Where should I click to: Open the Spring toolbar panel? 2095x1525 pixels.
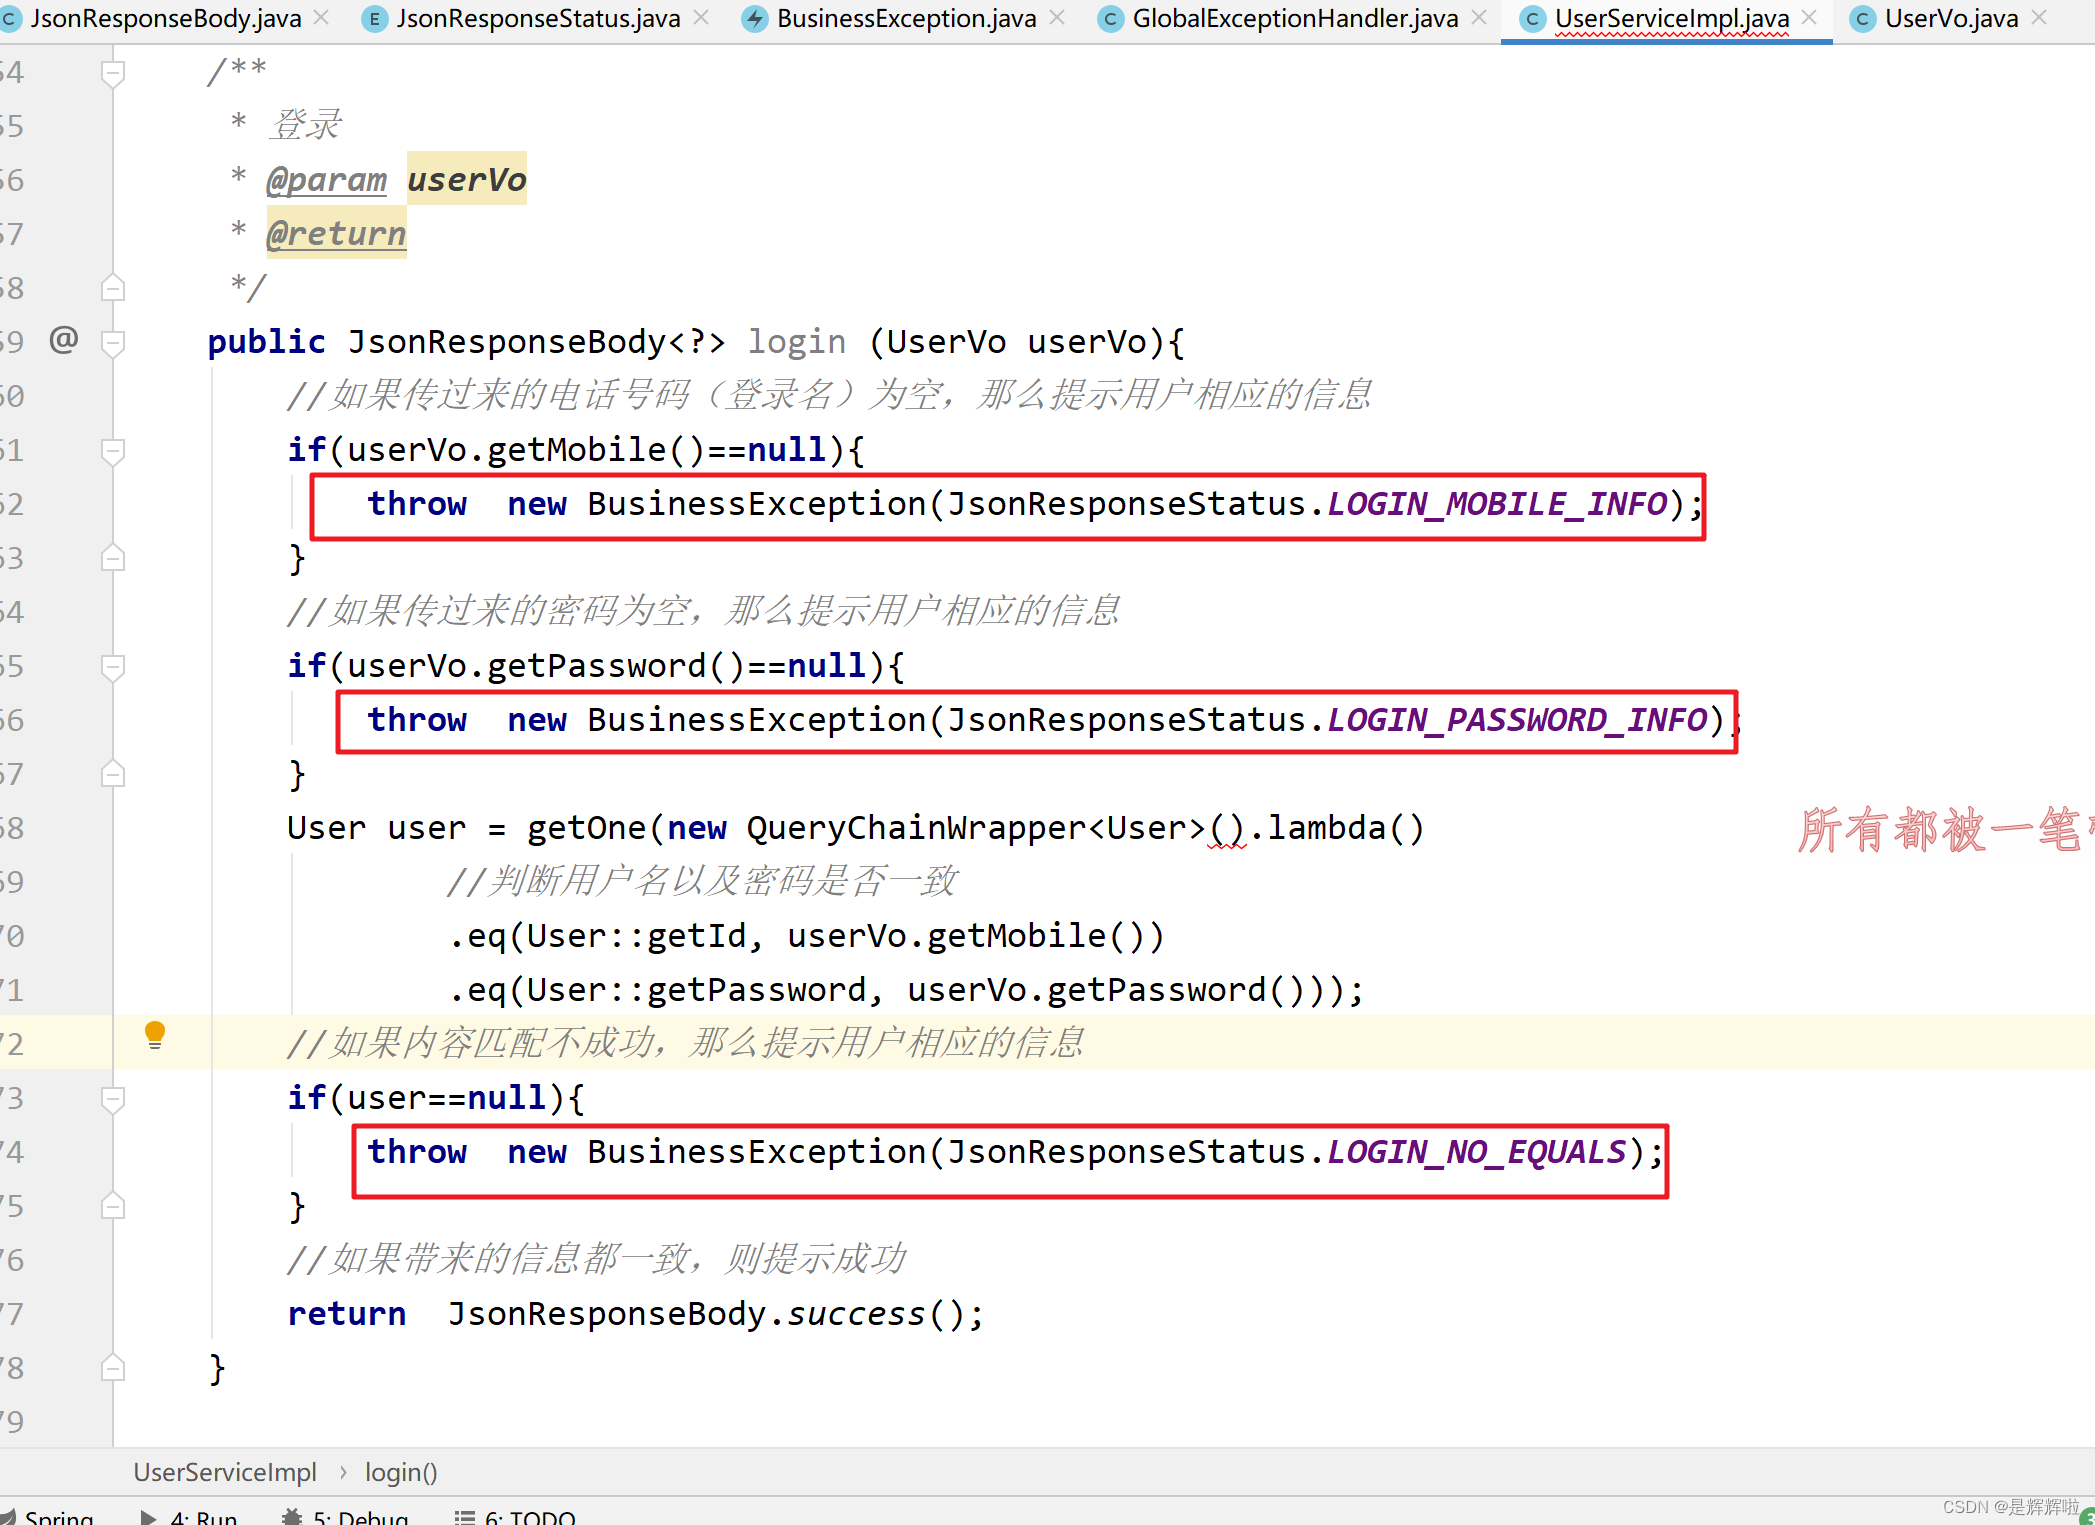click(x=47, y=1512)
